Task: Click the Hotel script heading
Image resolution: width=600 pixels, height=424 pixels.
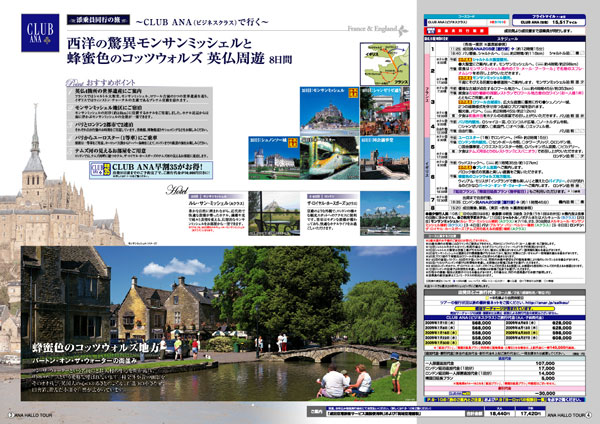Action: (x=177, y=189)
